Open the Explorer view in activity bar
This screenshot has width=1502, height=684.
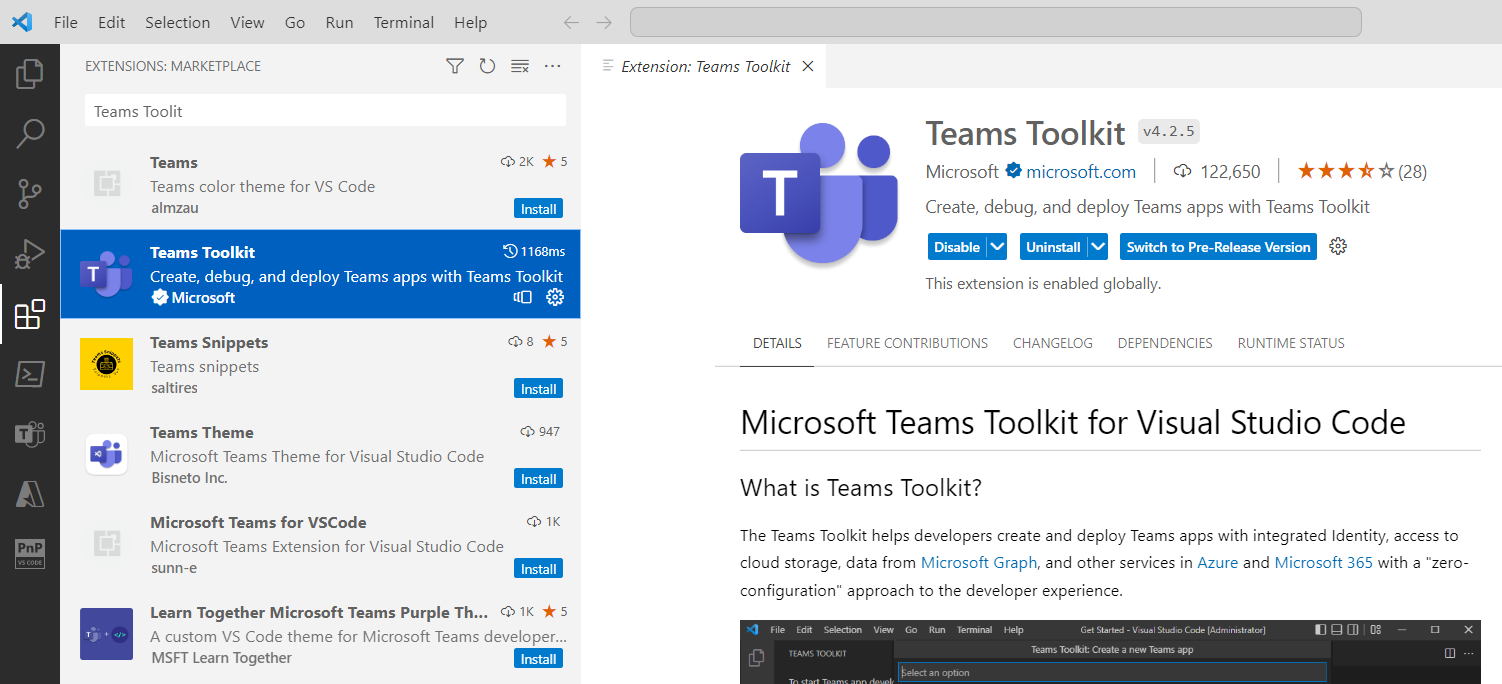pyautogui.click(x=30, y=74)
